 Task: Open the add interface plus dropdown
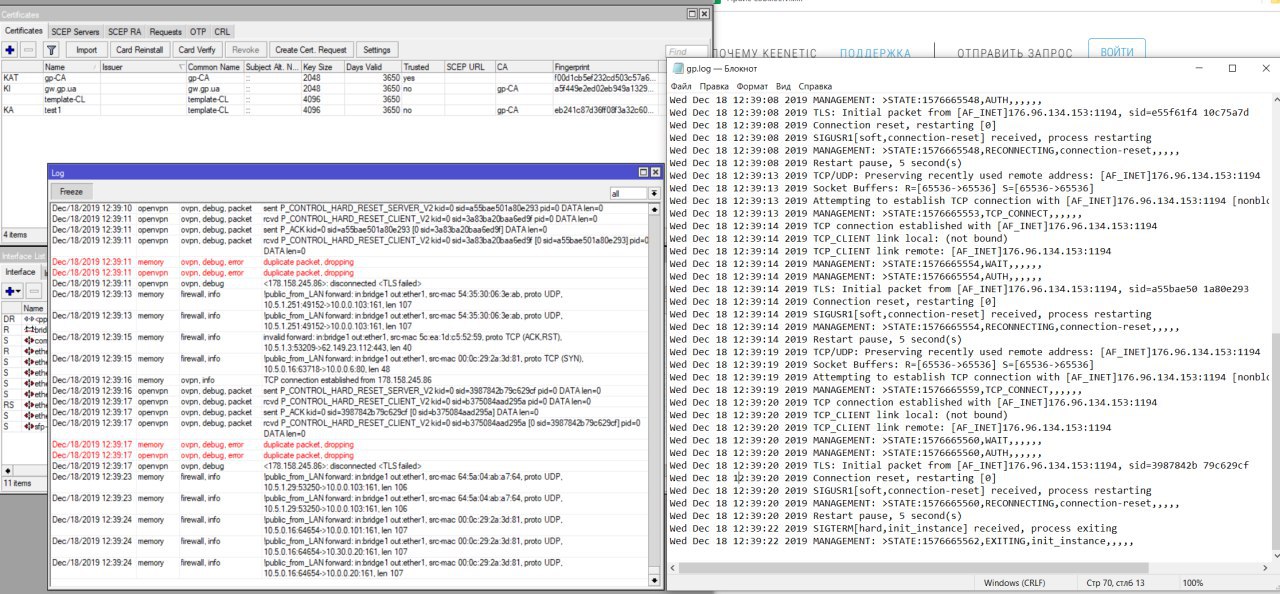point(14,291)
